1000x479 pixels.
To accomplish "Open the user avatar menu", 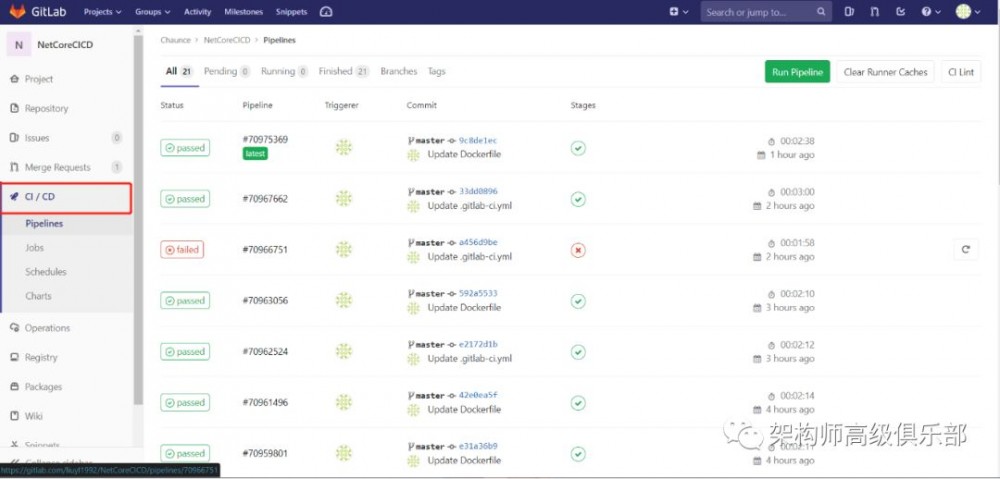I will tap(966, 12).
